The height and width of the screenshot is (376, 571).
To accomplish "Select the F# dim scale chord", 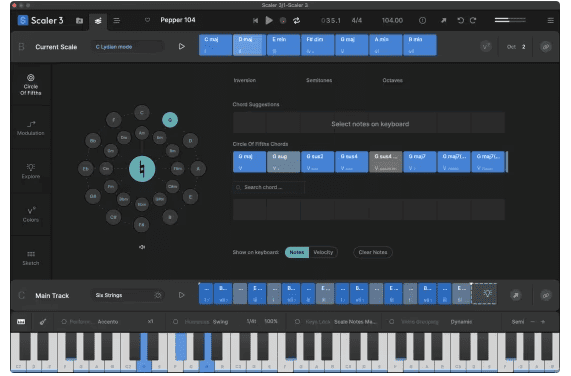I will (318, 45).
